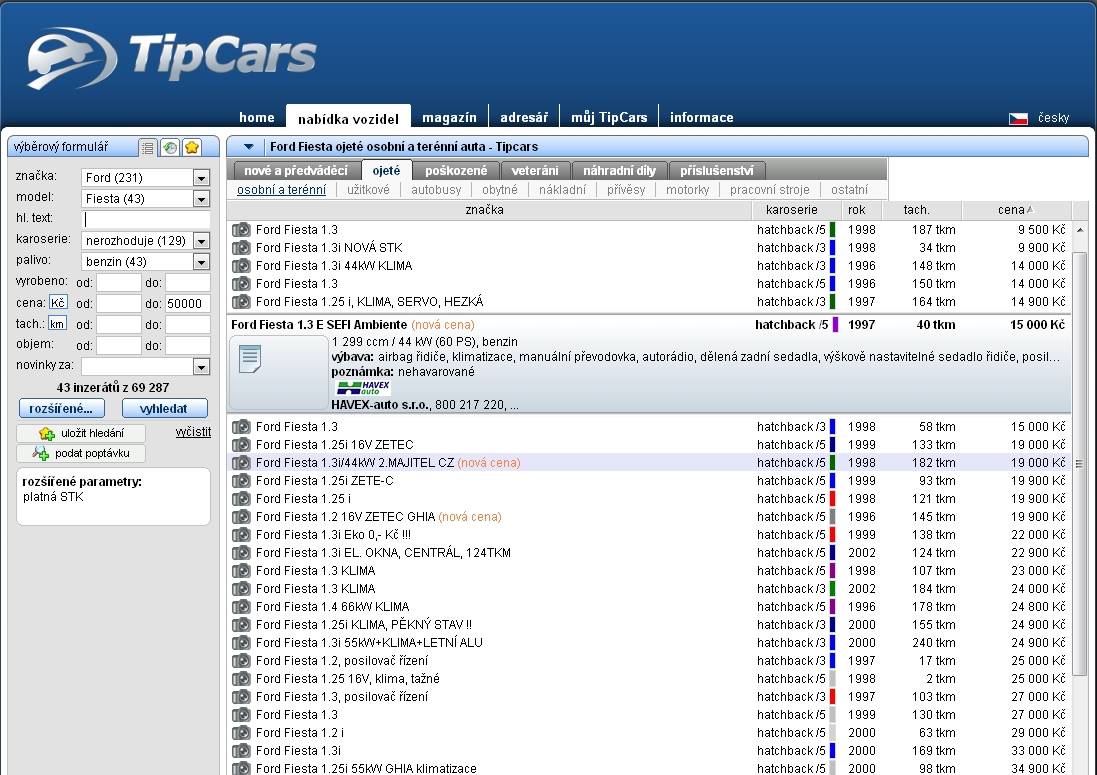
Task: Click the results list scroll-up arrow
Action: pyautogui.click(x=1080, y=229)
